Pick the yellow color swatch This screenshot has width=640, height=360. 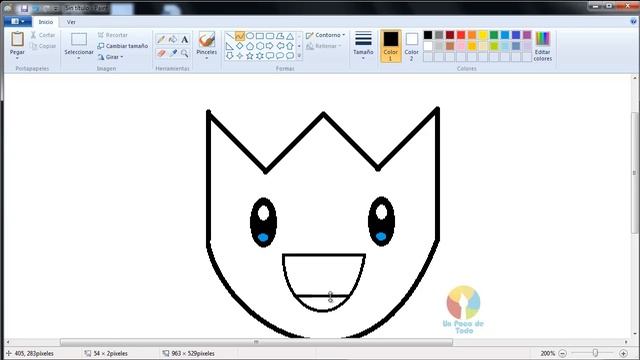[x=483, y=35]
